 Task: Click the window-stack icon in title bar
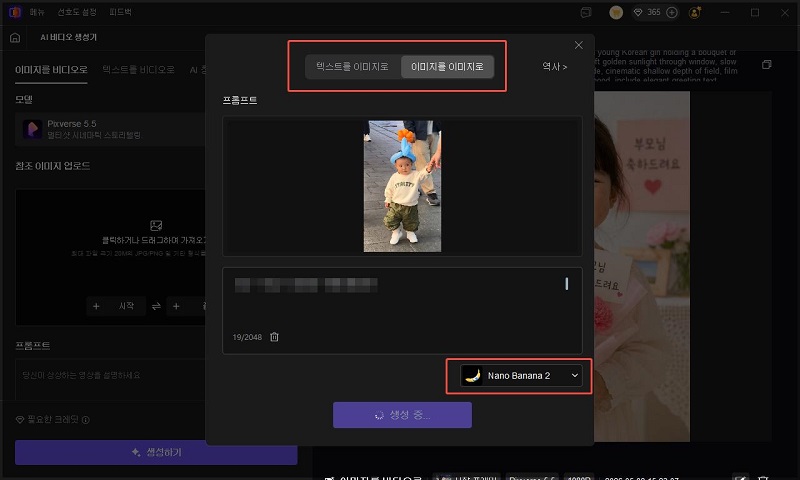(586, 12)
